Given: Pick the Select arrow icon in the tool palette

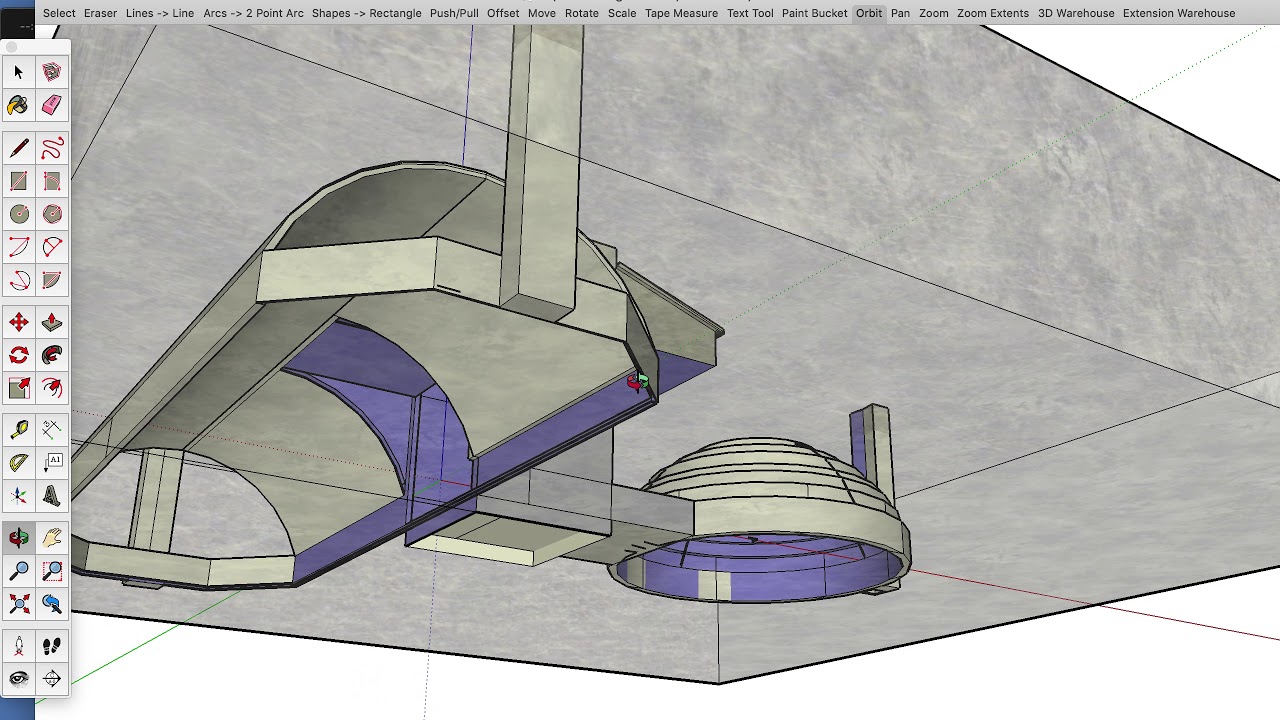Looking at the screenshot, I should pyautogui.click(x=19, y=72).
